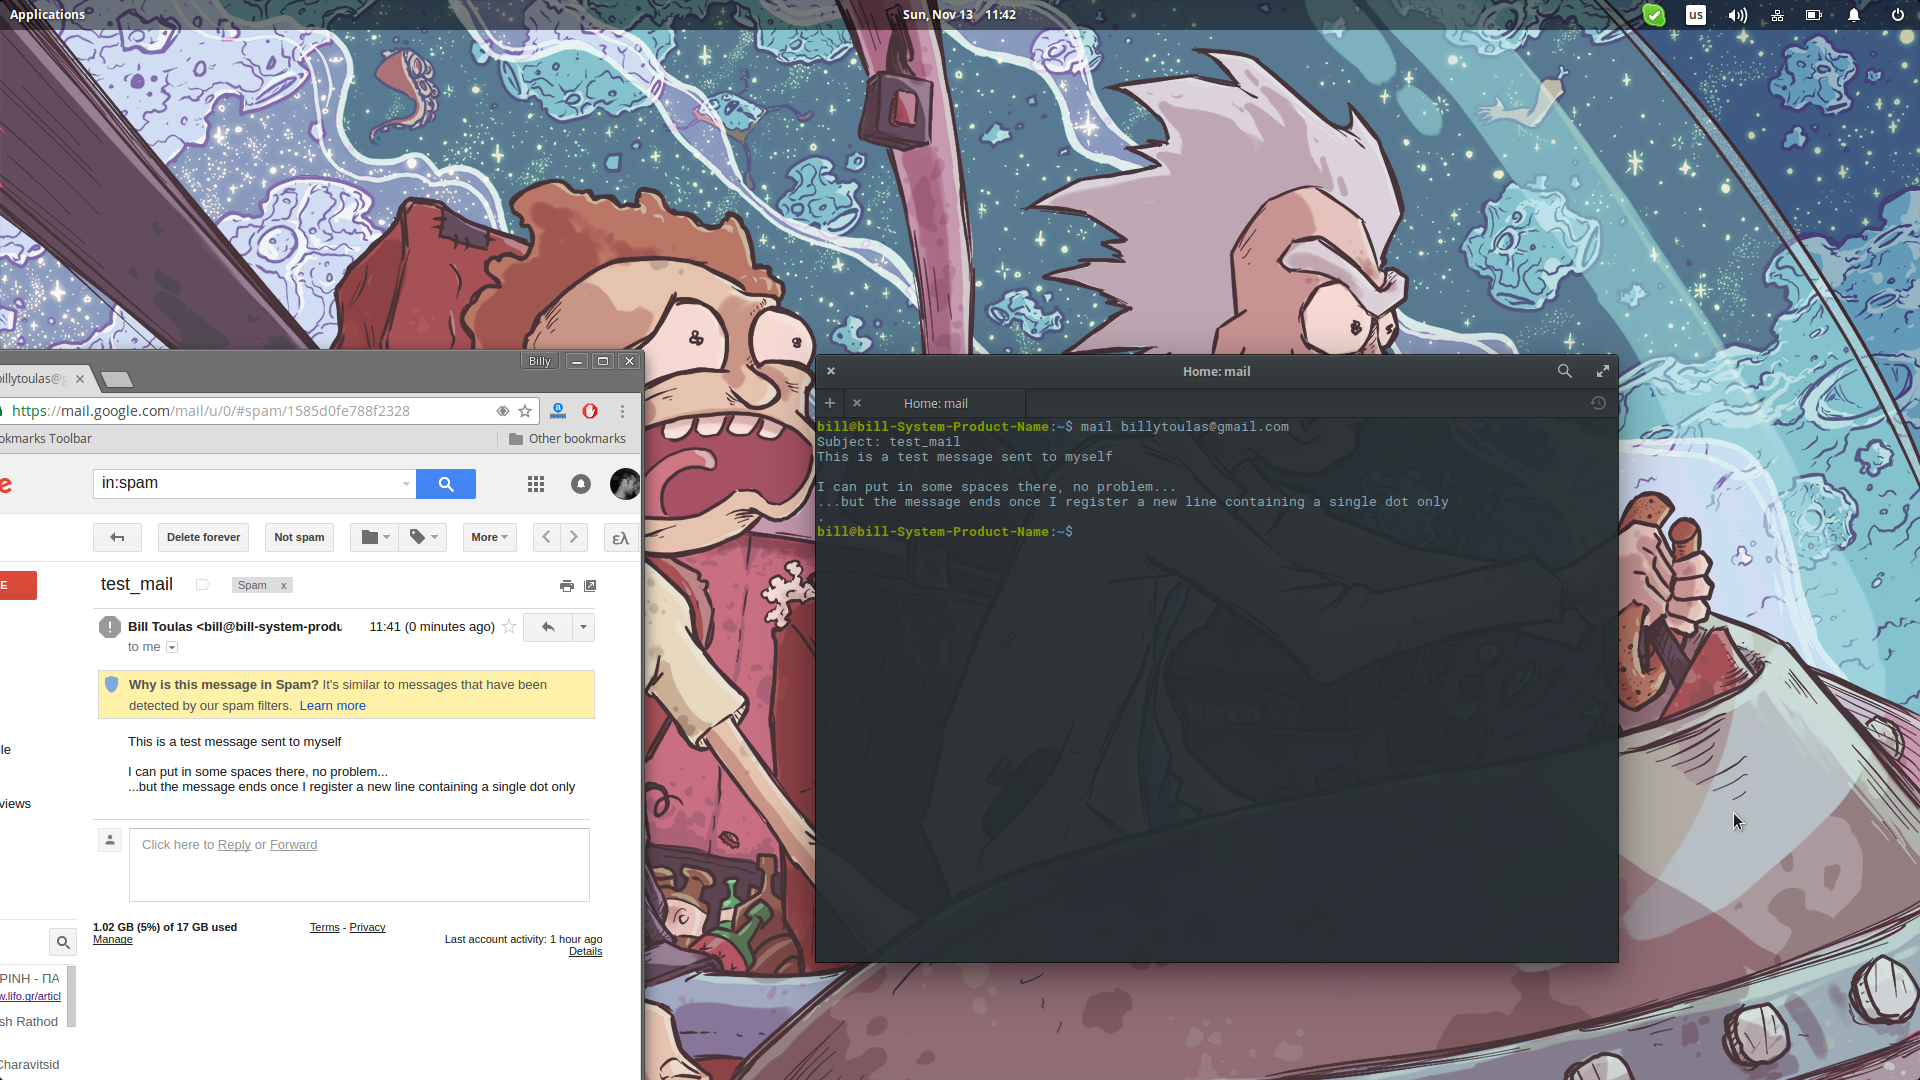Open a new browser tab
The height and width of the screenshot is (1080, 1920).
(117, 379)
